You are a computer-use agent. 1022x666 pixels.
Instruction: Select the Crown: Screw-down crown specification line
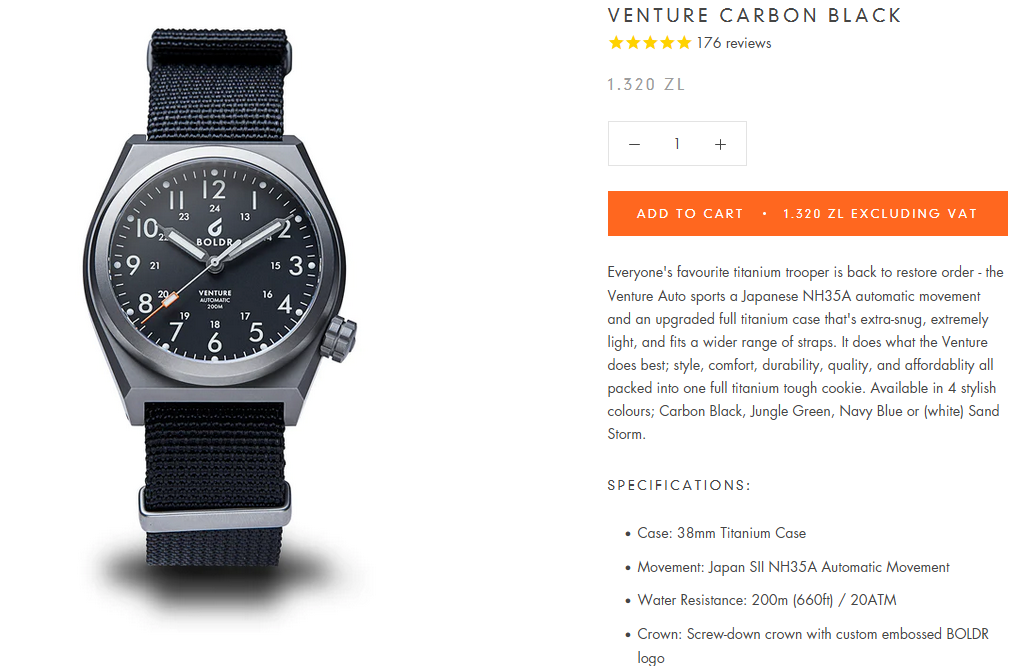click(813, 645)
